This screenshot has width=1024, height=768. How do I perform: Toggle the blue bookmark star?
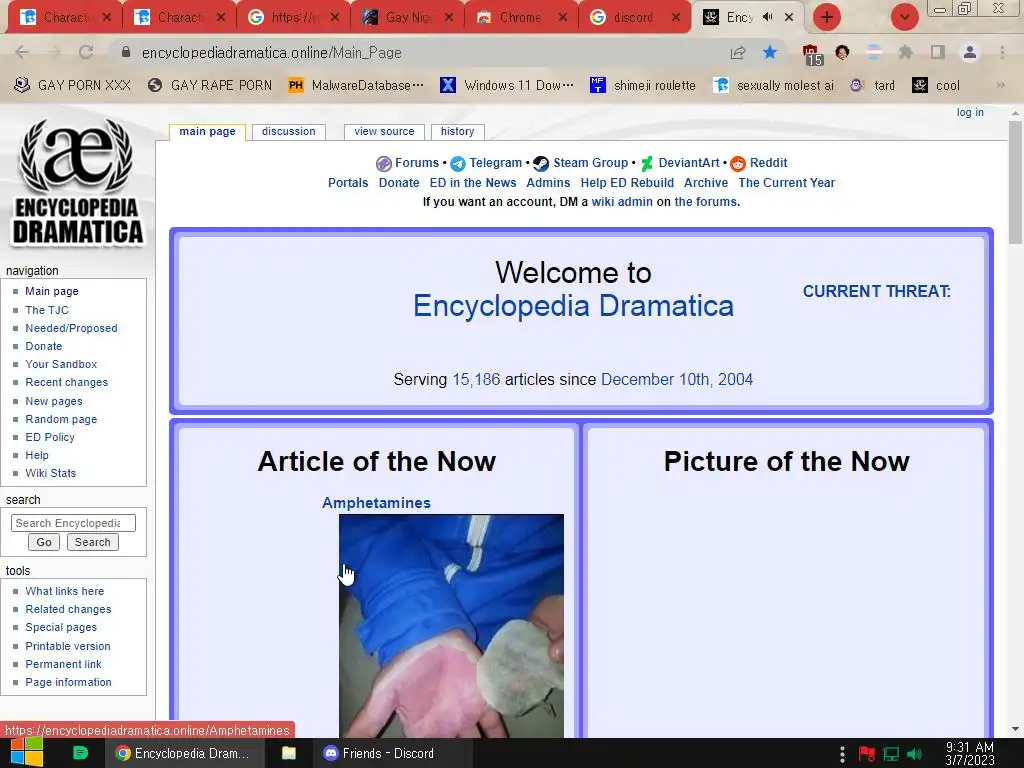pos(770,52)
